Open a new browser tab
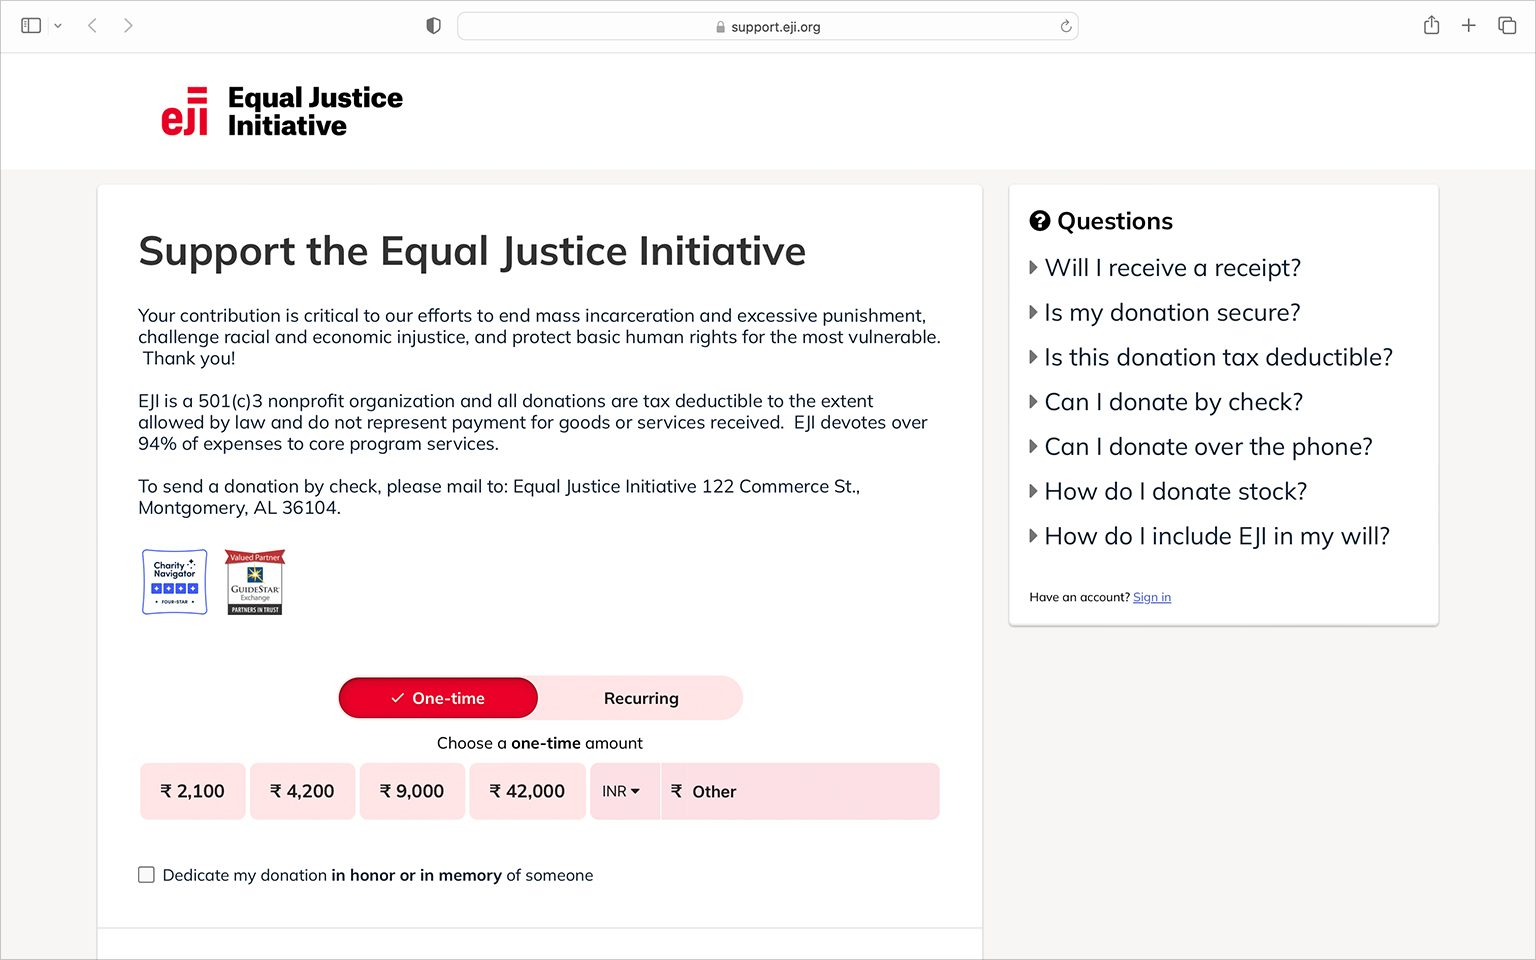1536x960 pixels. 1469,25
